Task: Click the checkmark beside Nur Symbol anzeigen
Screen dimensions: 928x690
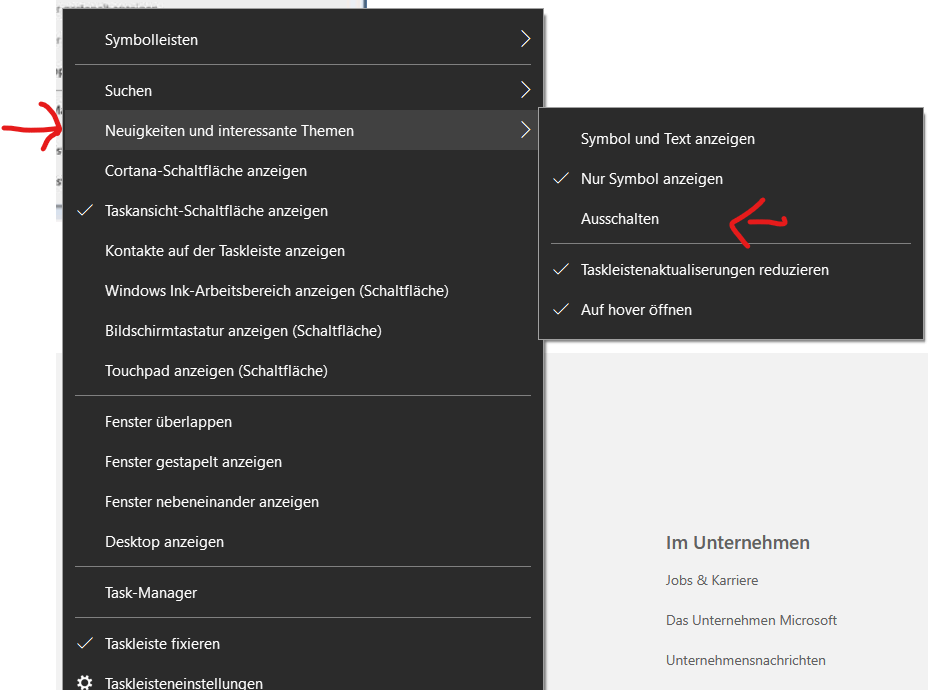Action: coord(560,178)
